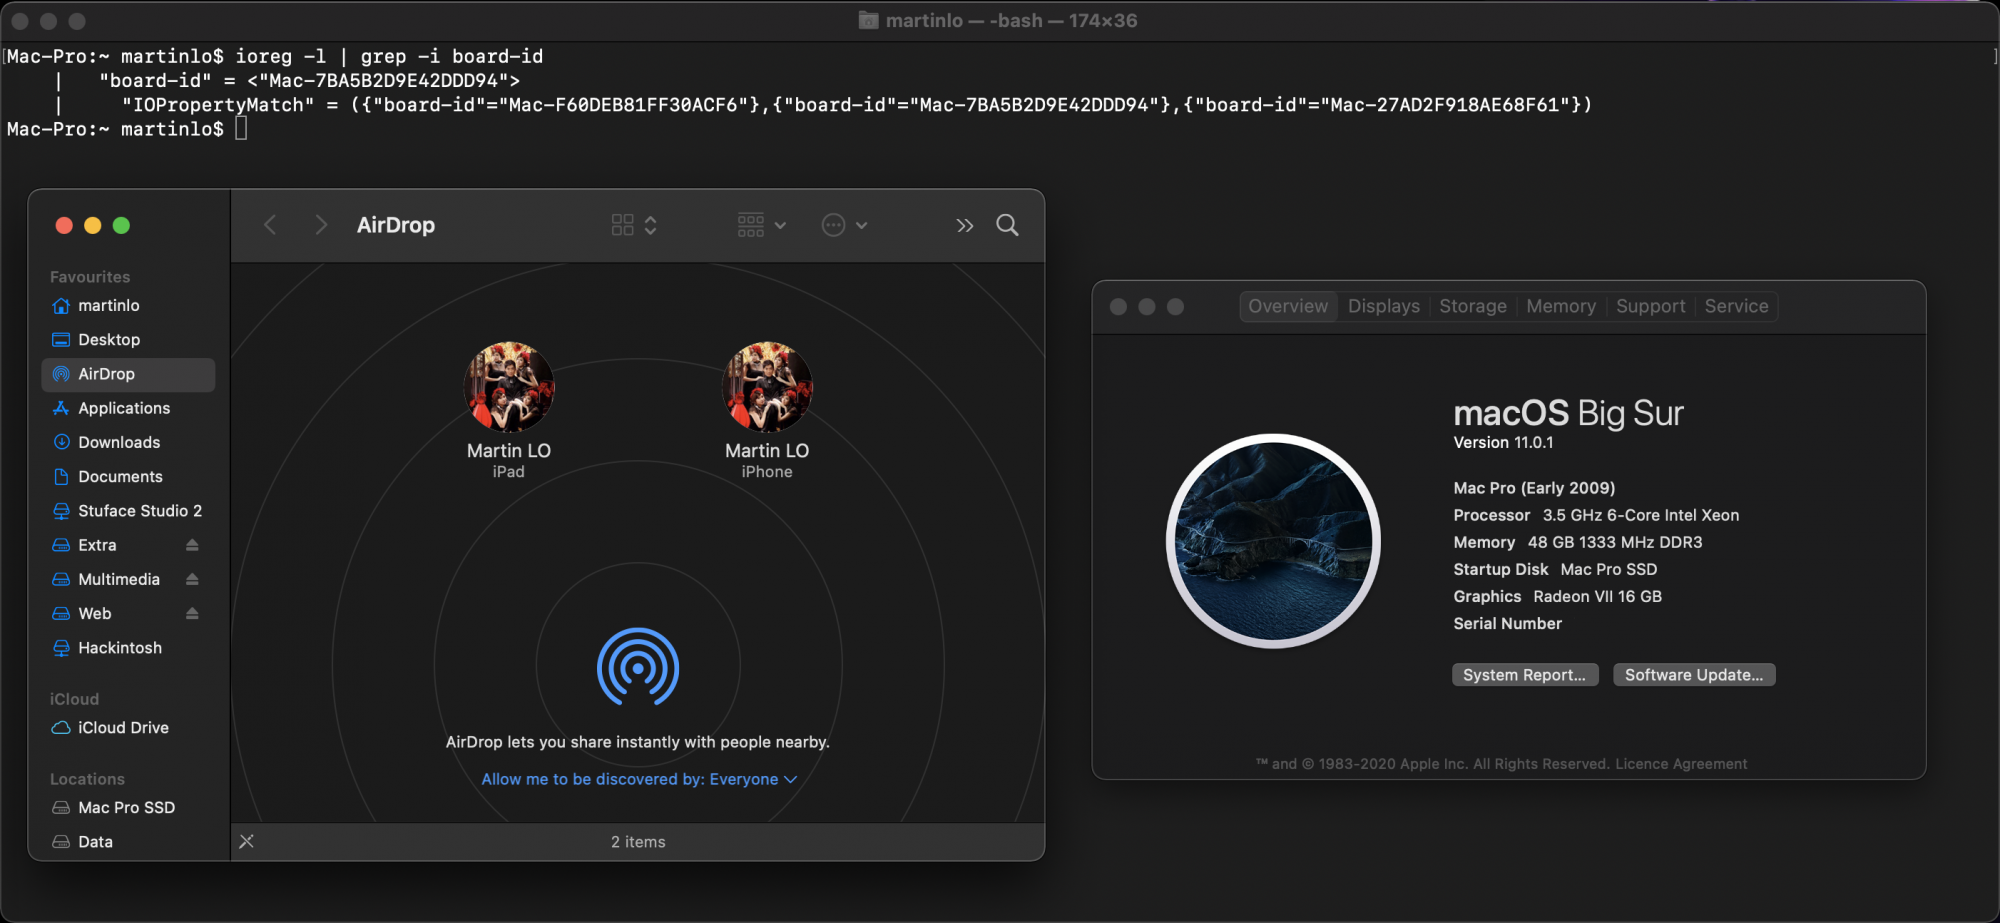Switch to Displays tab in About This Mac

tap(1384, 306)
